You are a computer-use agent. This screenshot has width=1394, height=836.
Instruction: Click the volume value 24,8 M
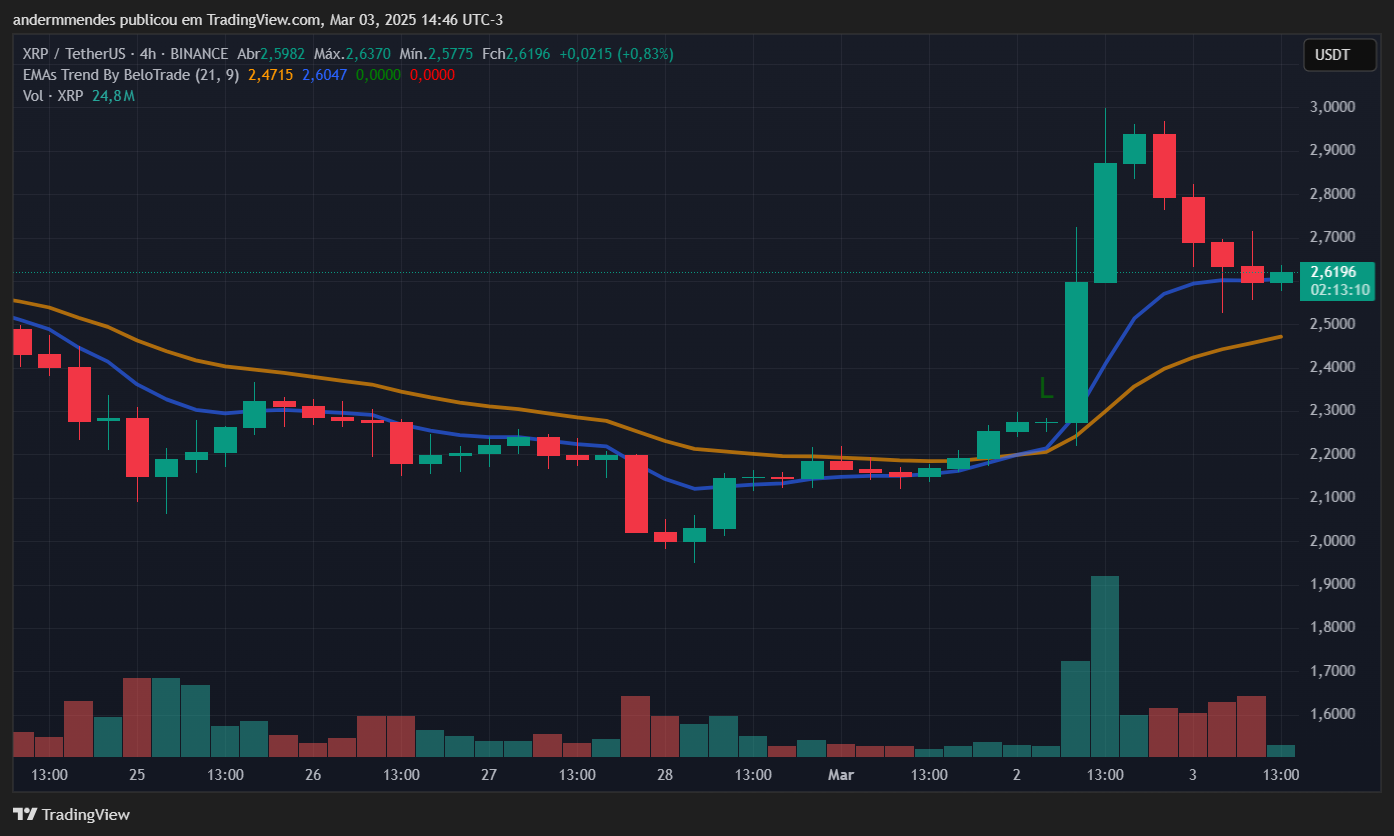click(113, 96)
